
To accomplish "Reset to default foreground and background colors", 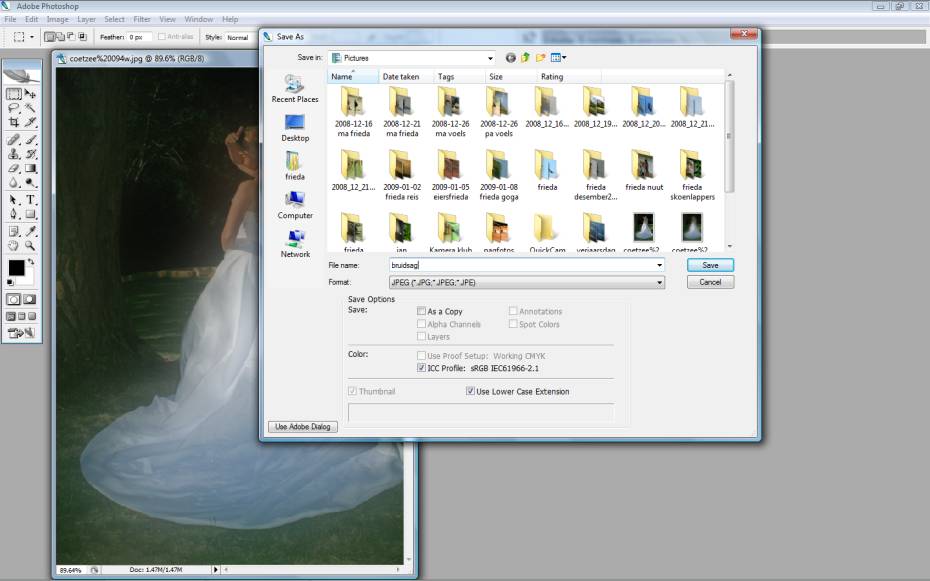I will 10,283.
